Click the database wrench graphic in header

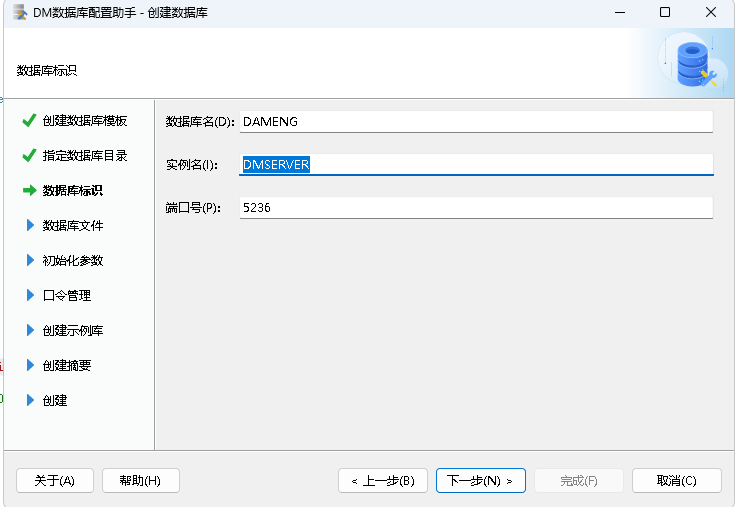point(695,64)
